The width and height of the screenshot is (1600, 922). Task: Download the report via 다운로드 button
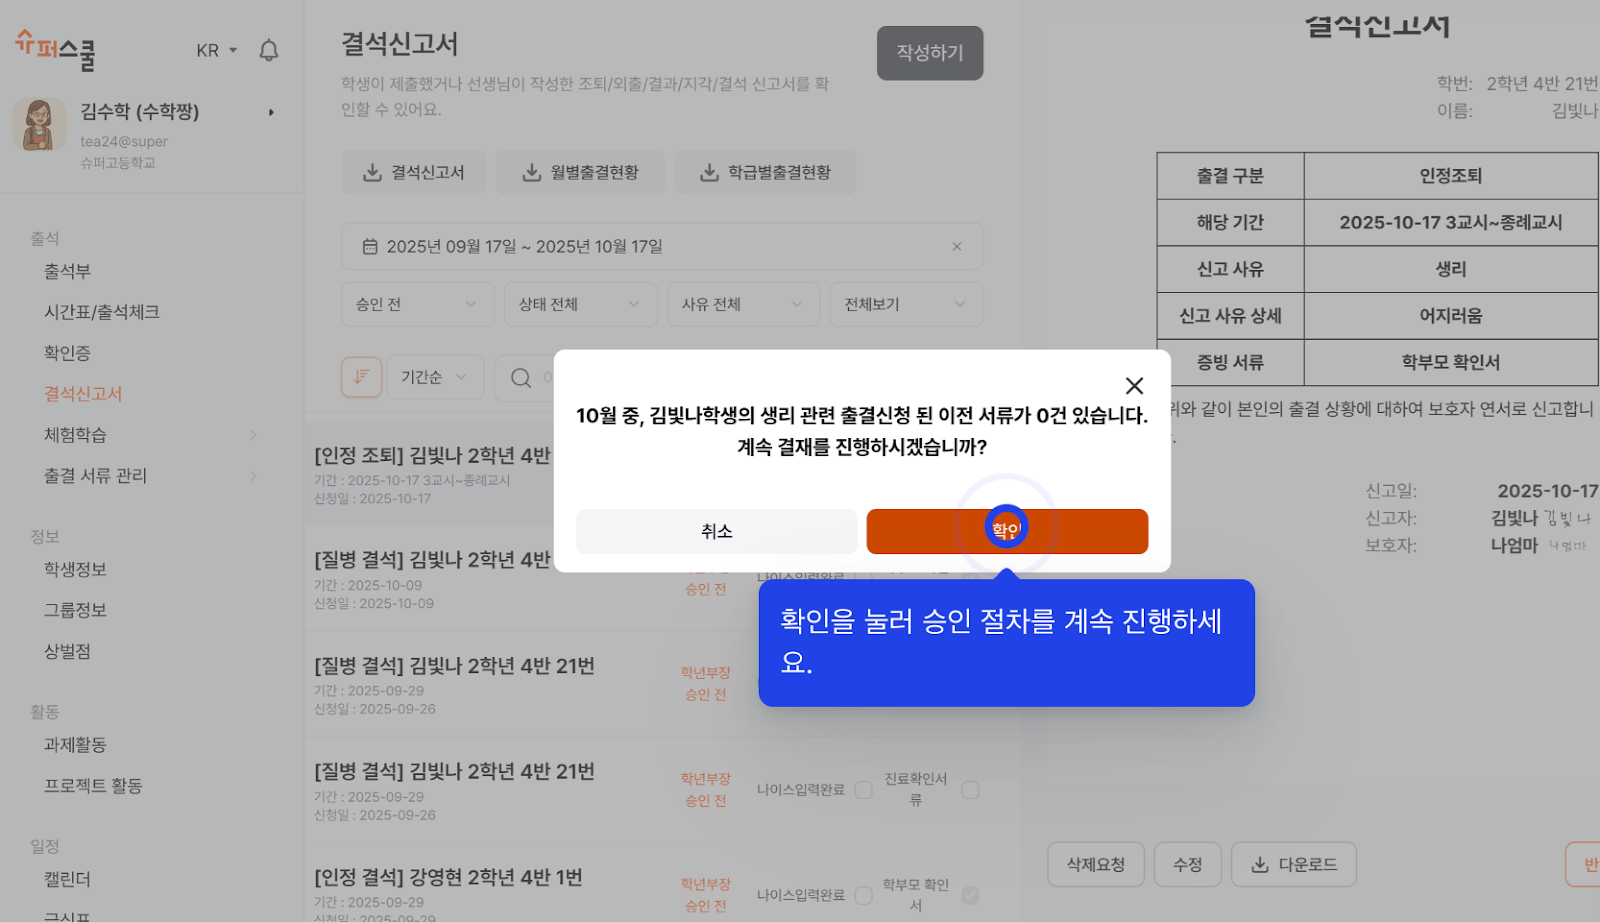pyautogui.click(x=1294, y=864)
